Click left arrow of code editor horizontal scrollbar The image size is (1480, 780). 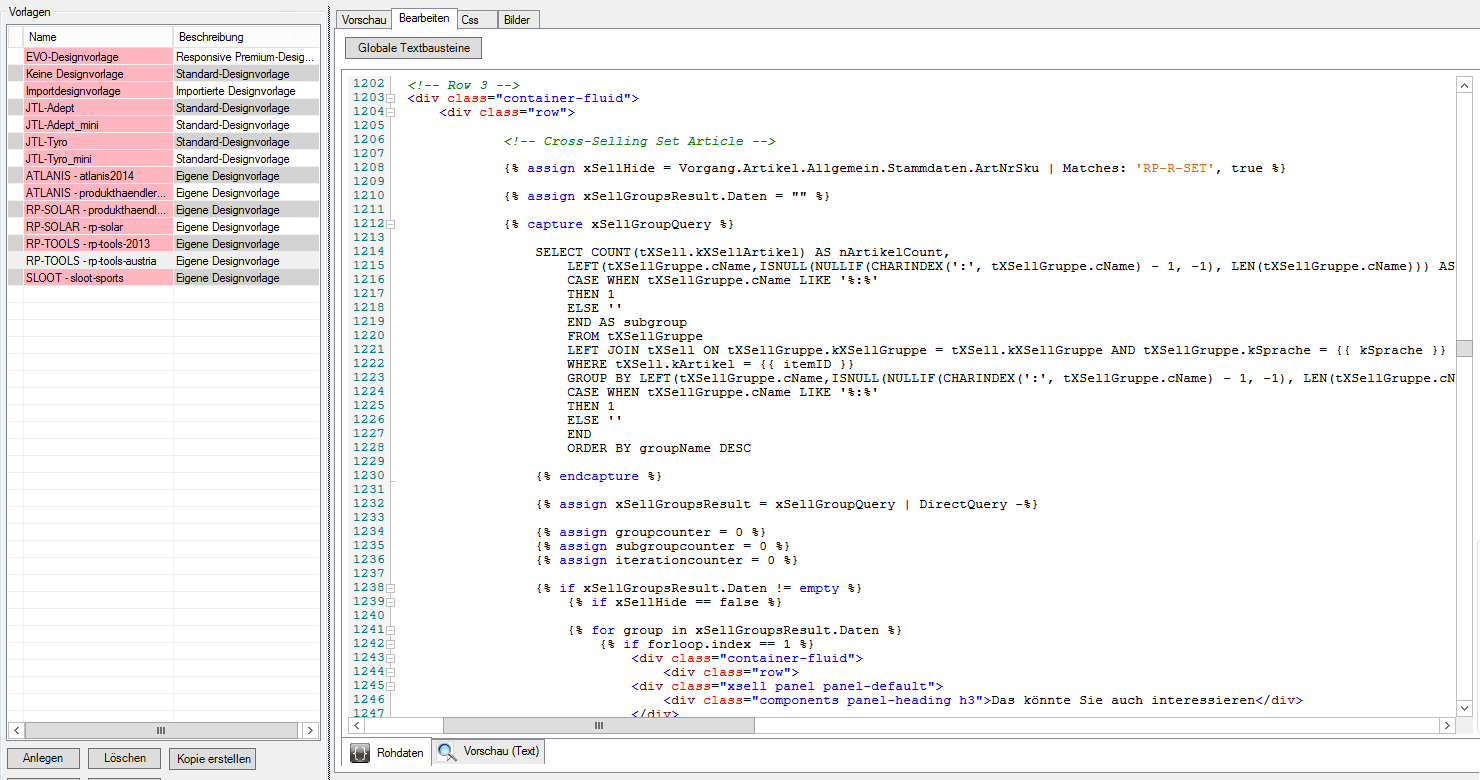[356, 725]
